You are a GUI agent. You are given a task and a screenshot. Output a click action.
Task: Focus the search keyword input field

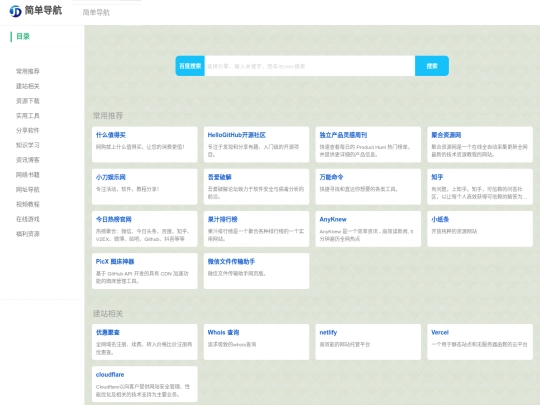coord(310,66)
